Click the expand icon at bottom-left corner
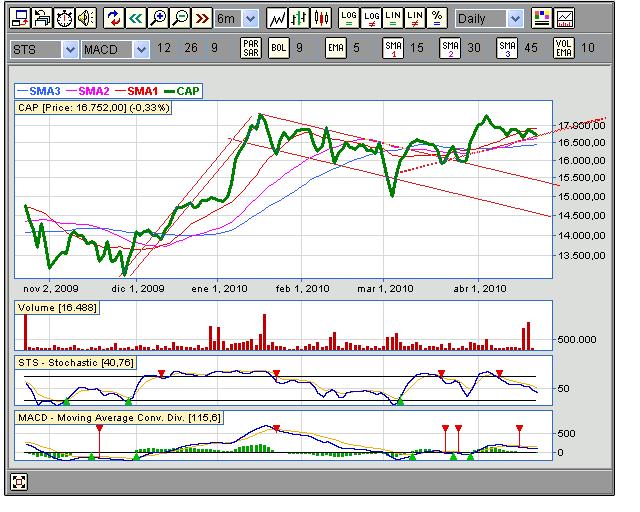The height and width of the screenshot is (512, 640). click(19, 481)
